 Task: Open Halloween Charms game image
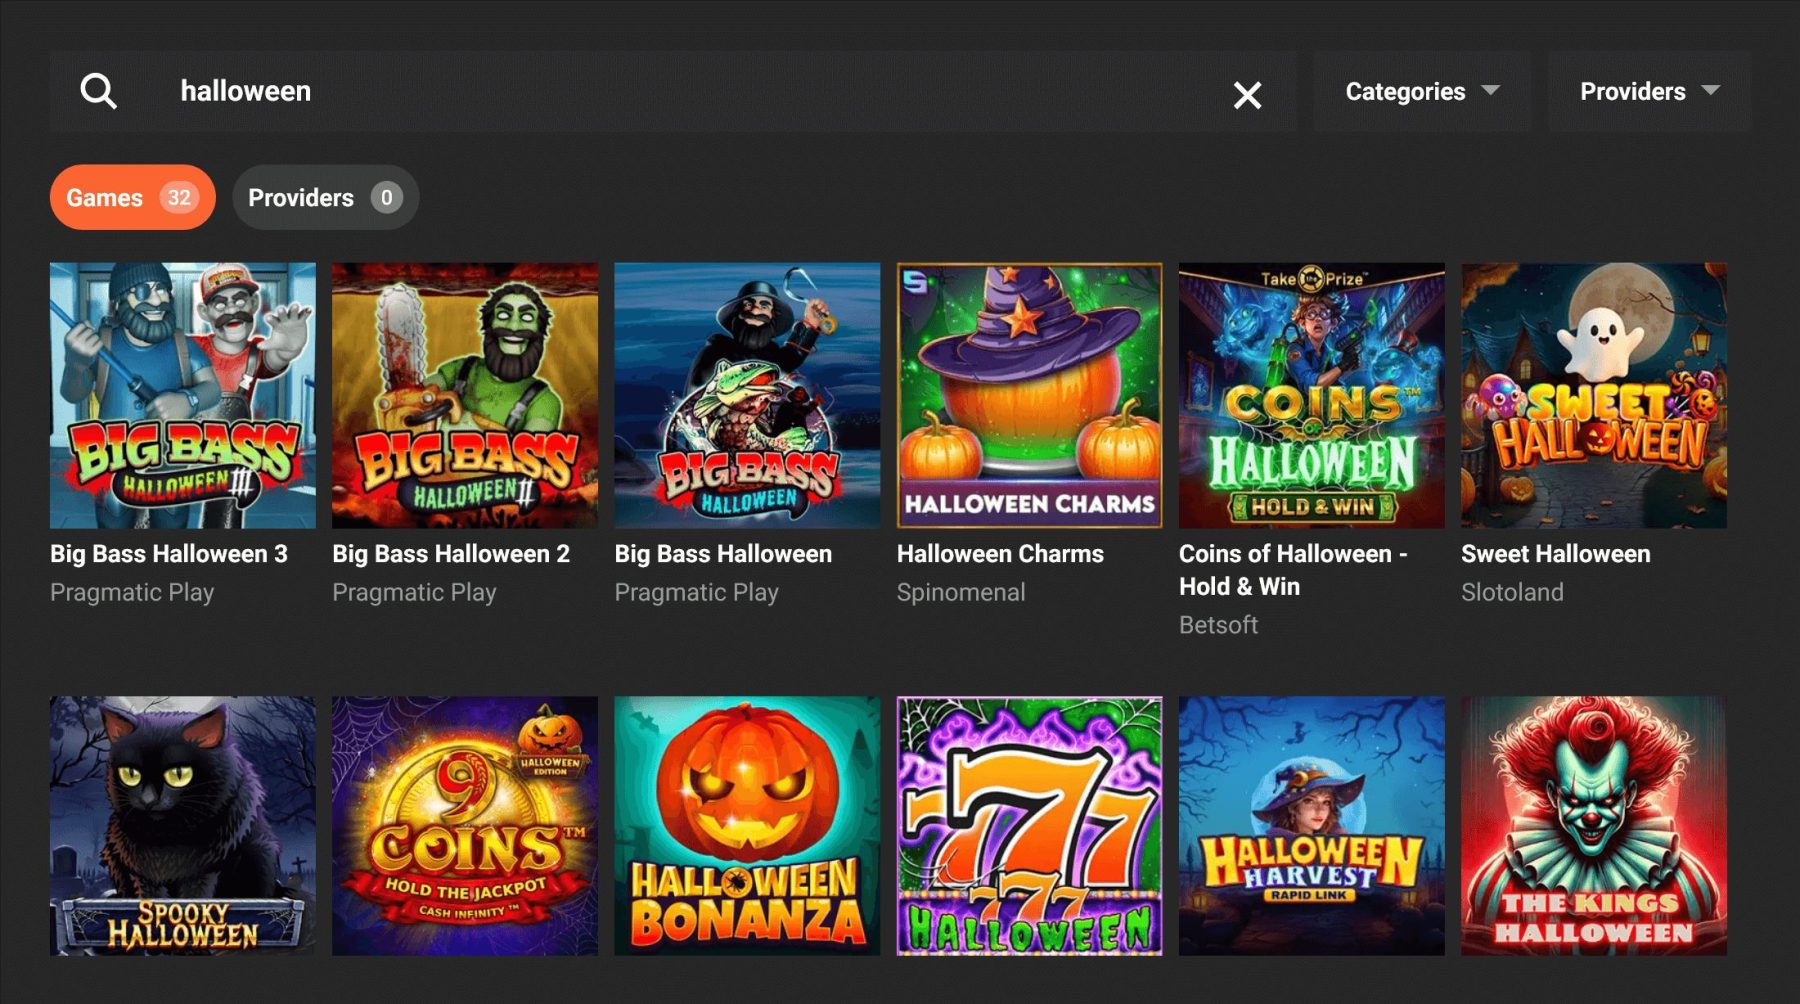pyautogui.click(x=1029, y=395)
